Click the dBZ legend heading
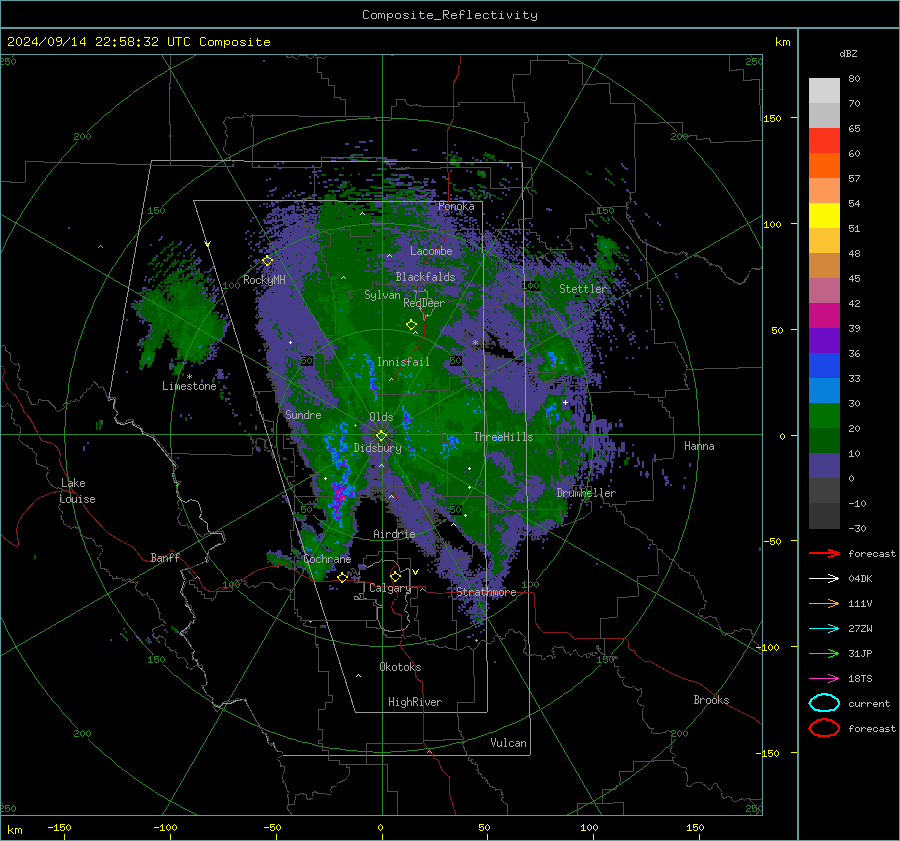 (848, 53)
